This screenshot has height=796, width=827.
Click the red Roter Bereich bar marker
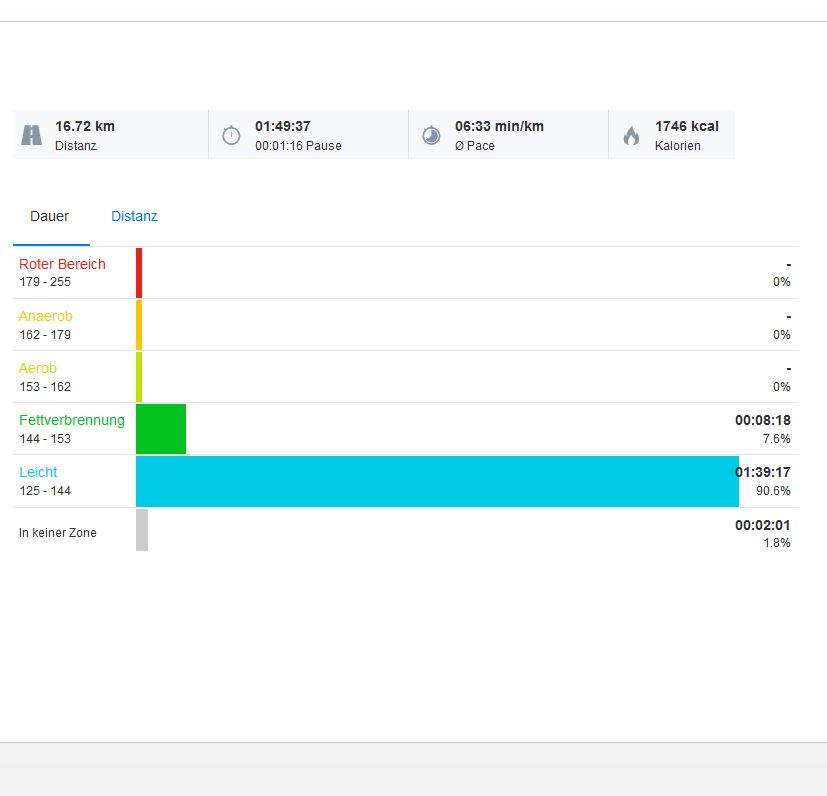139,273
